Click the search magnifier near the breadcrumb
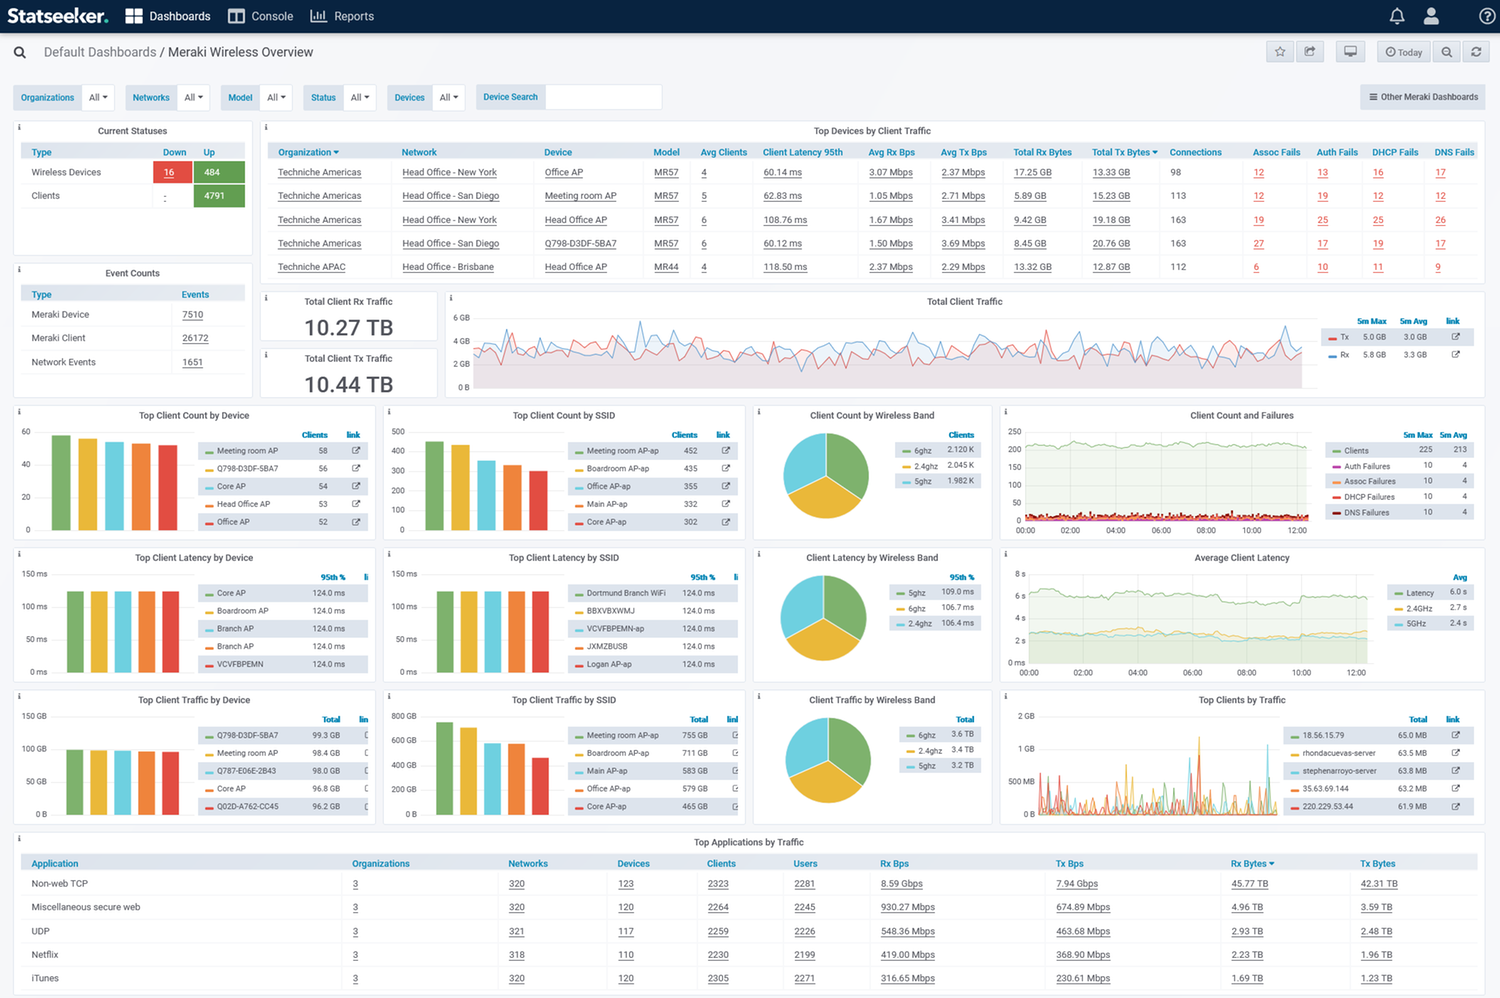Screen dimensions: 1500x998 [x=19, y=51]
